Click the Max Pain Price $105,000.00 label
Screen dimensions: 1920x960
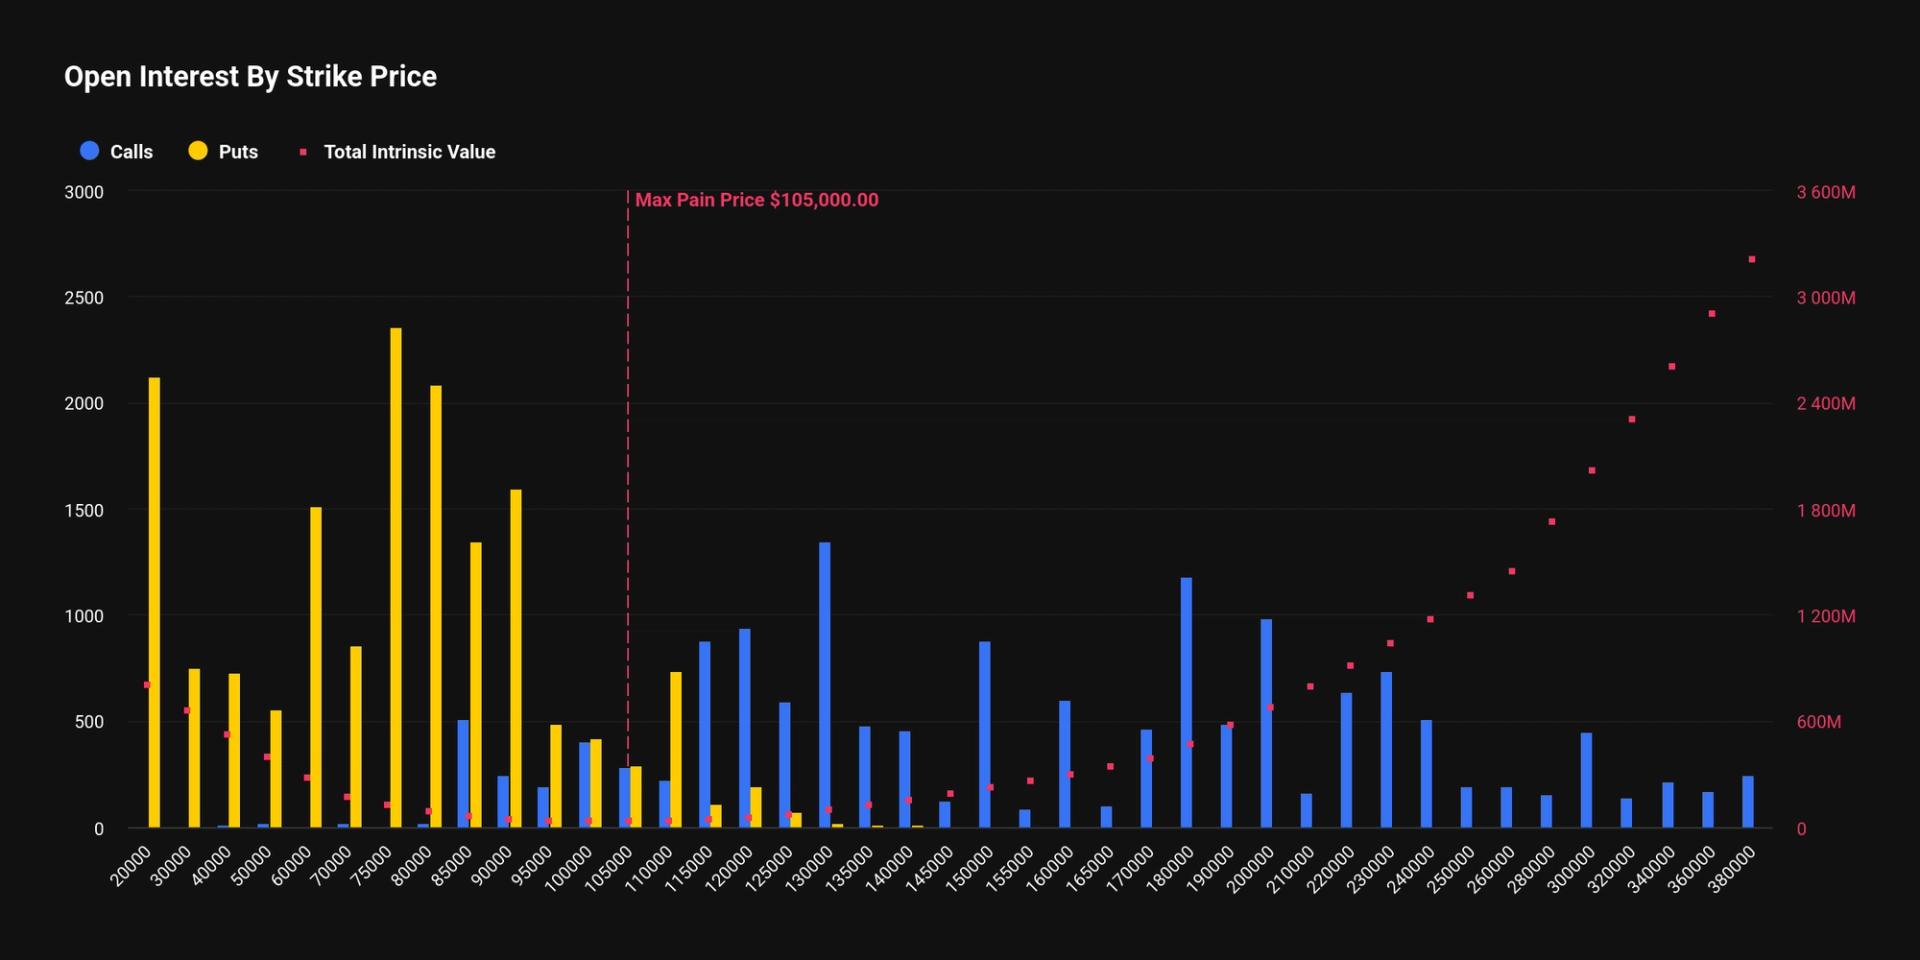click(x=756, y=200)
